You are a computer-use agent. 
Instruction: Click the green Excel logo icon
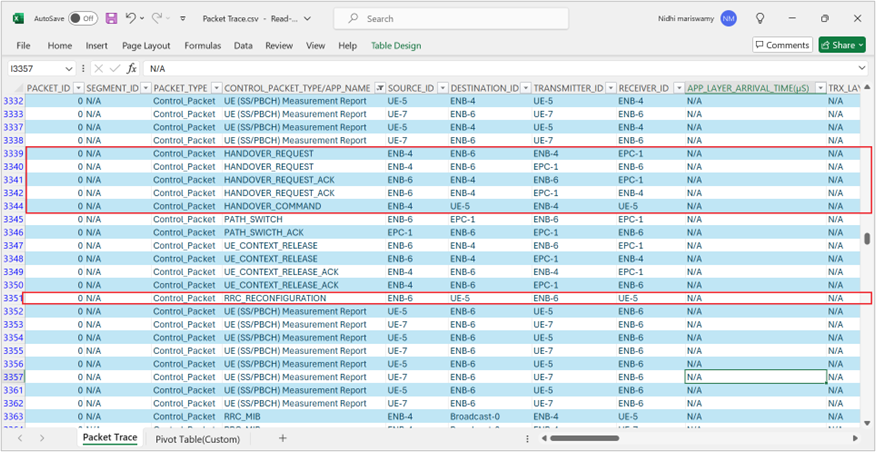(19, 18)
